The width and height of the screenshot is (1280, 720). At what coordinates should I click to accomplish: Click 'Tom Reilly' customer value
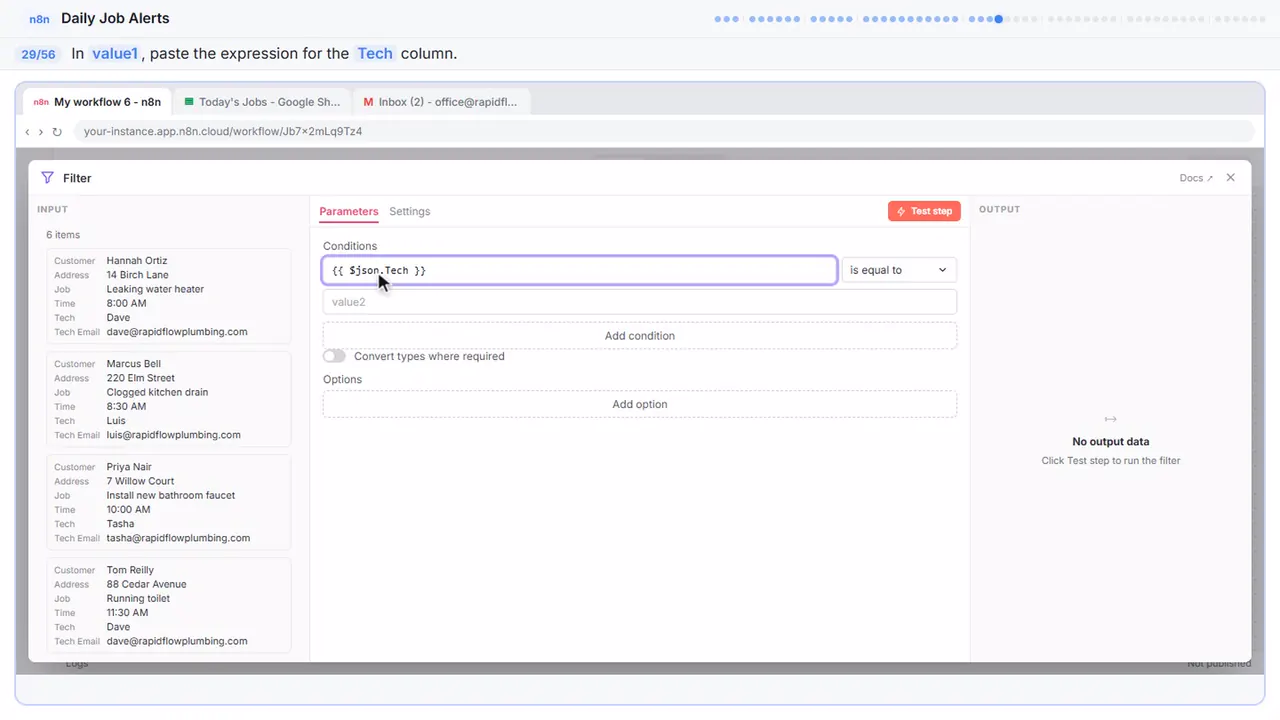tap(131, 570)
